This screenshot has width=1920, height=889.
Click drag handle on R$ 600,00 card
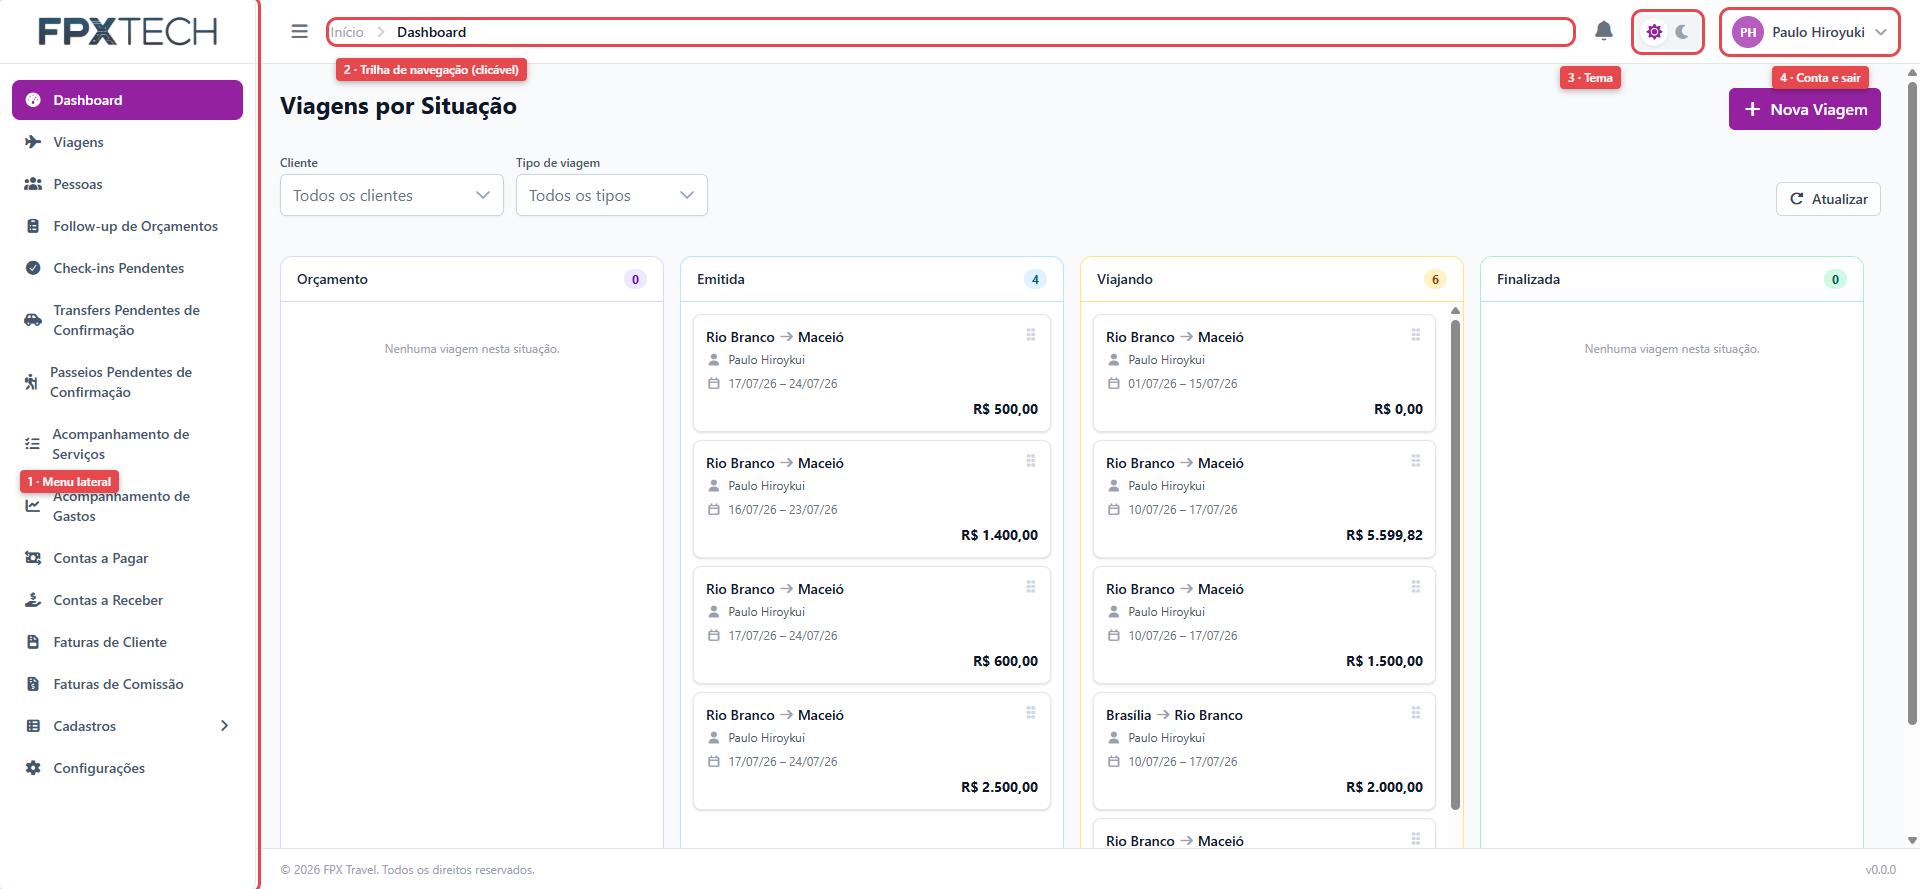pyautogui.click(x=1031, y=587)
